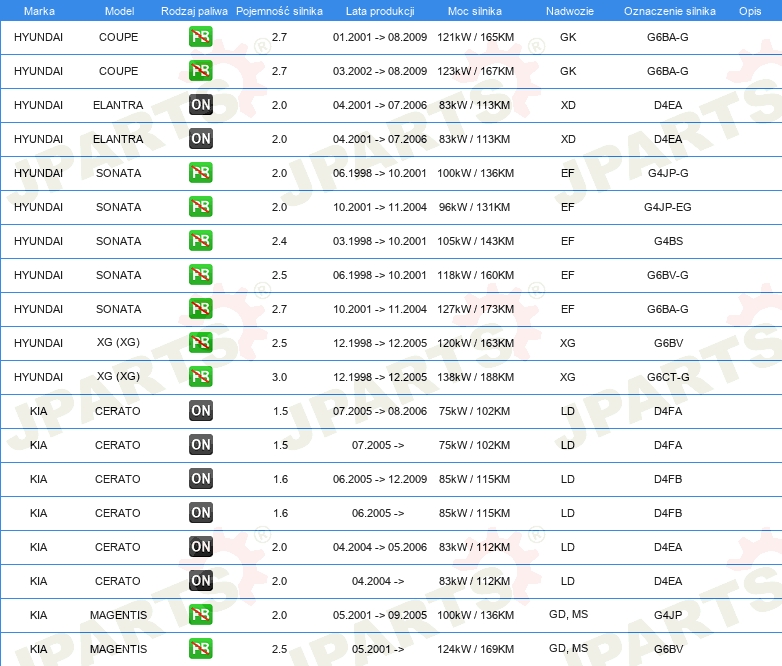
Task: Click date range 07.2005 -> 08.2006
Action: [380, 411]
